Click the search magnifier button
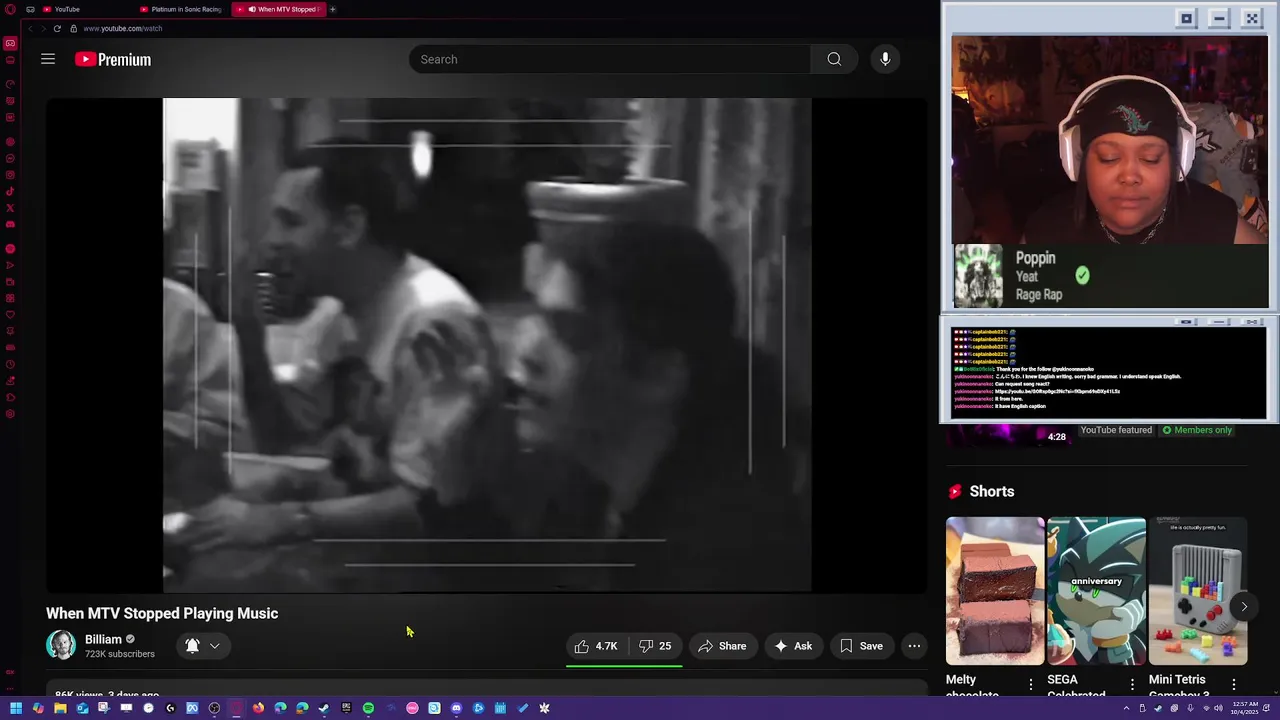 point(834,59)
